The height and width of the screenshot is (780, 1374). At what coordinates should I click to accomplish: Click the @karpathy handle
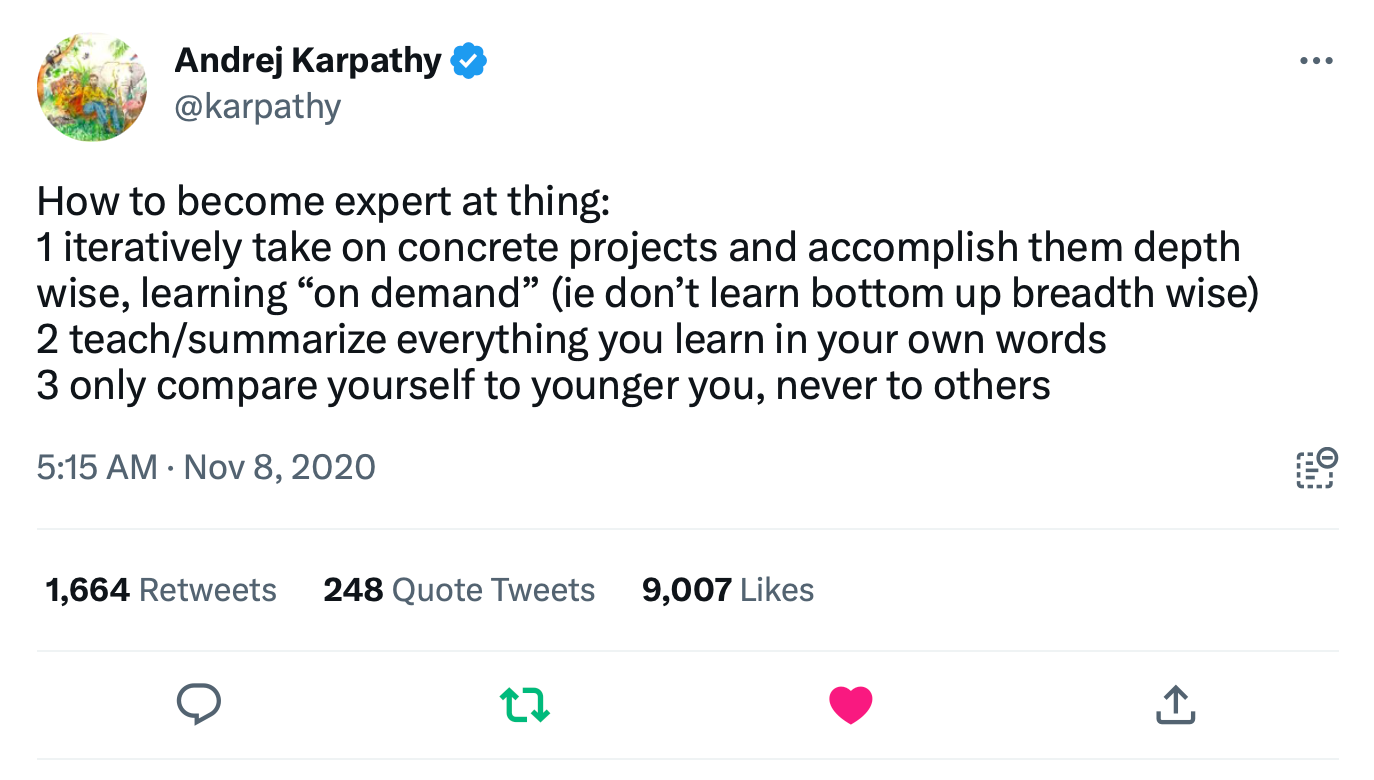tap(258, 105)
